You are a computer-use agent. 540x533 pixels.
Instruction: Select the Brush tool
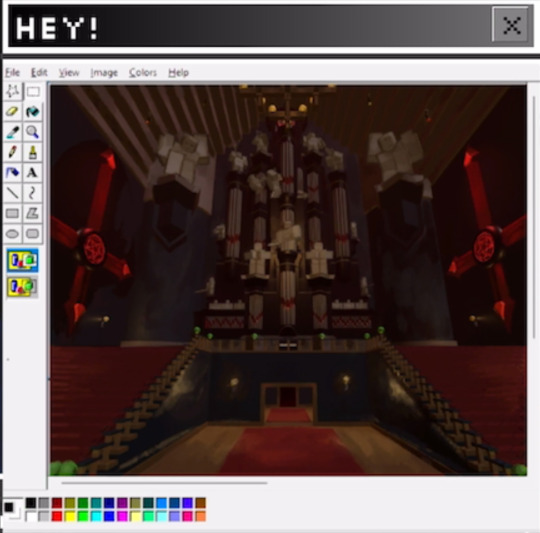pyautogui.click(x=33, y=152)
